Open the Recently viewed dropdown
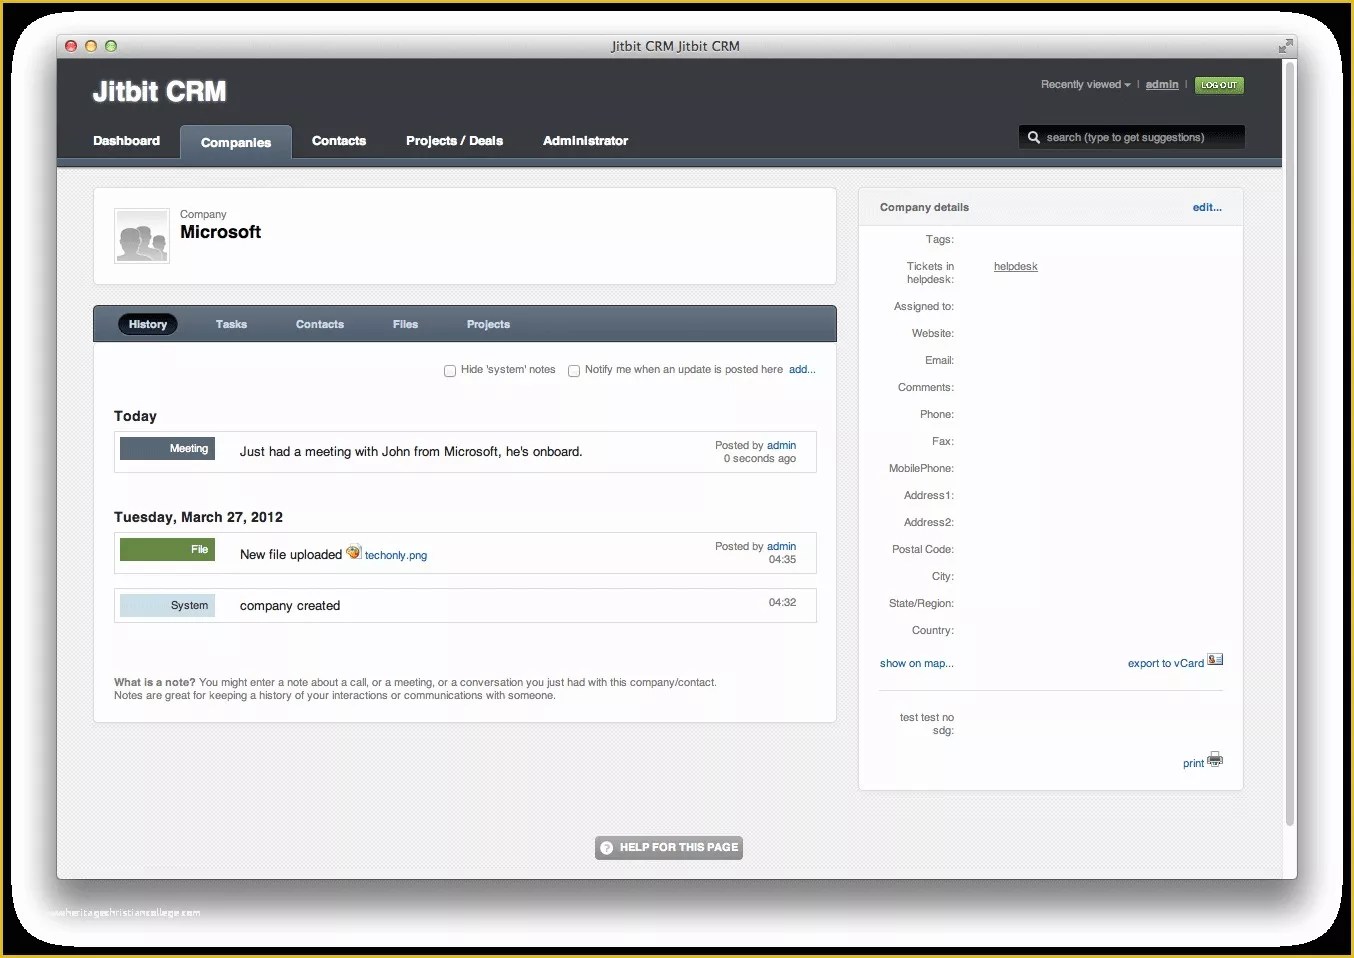Image resolution: width=1354 pixels, height=958 pixels. click(1084, 84)
